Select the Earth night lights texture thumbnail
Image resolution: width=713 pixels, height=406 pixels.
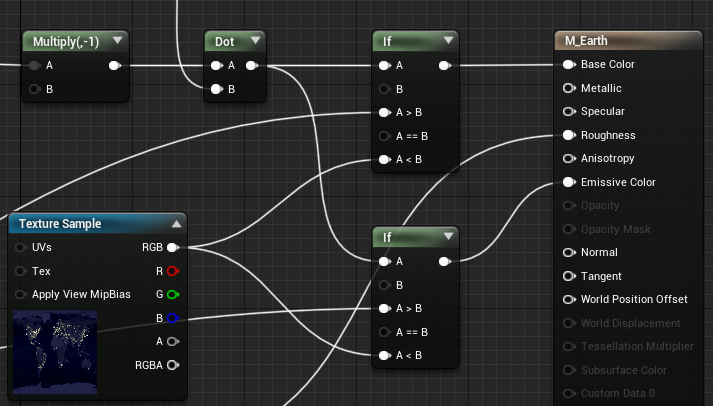coord(55,352)
